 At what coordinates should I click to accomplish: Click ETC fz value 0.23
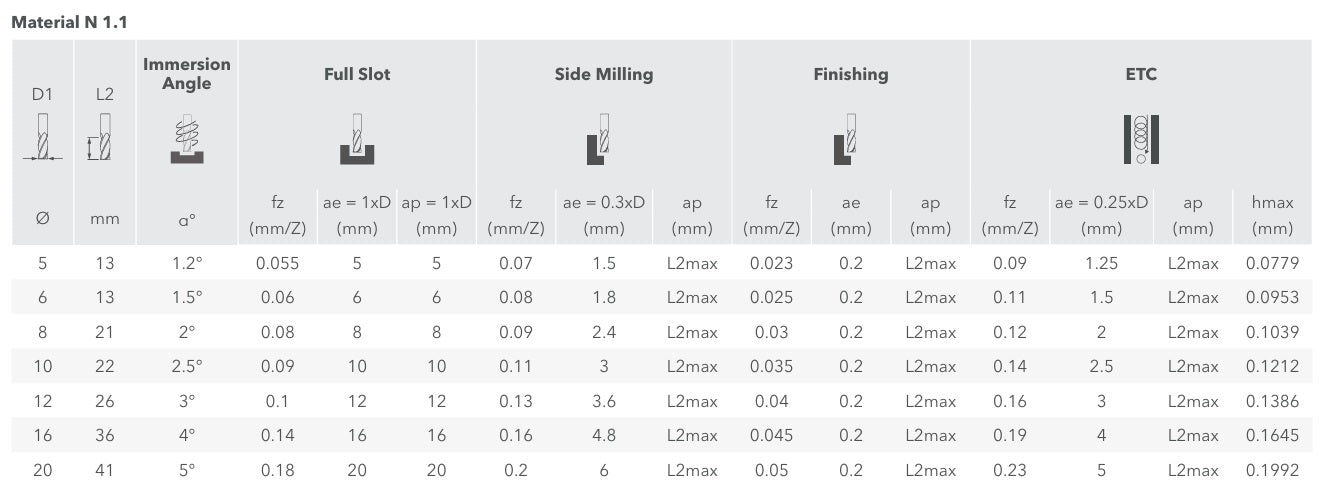click(1010, 470)
